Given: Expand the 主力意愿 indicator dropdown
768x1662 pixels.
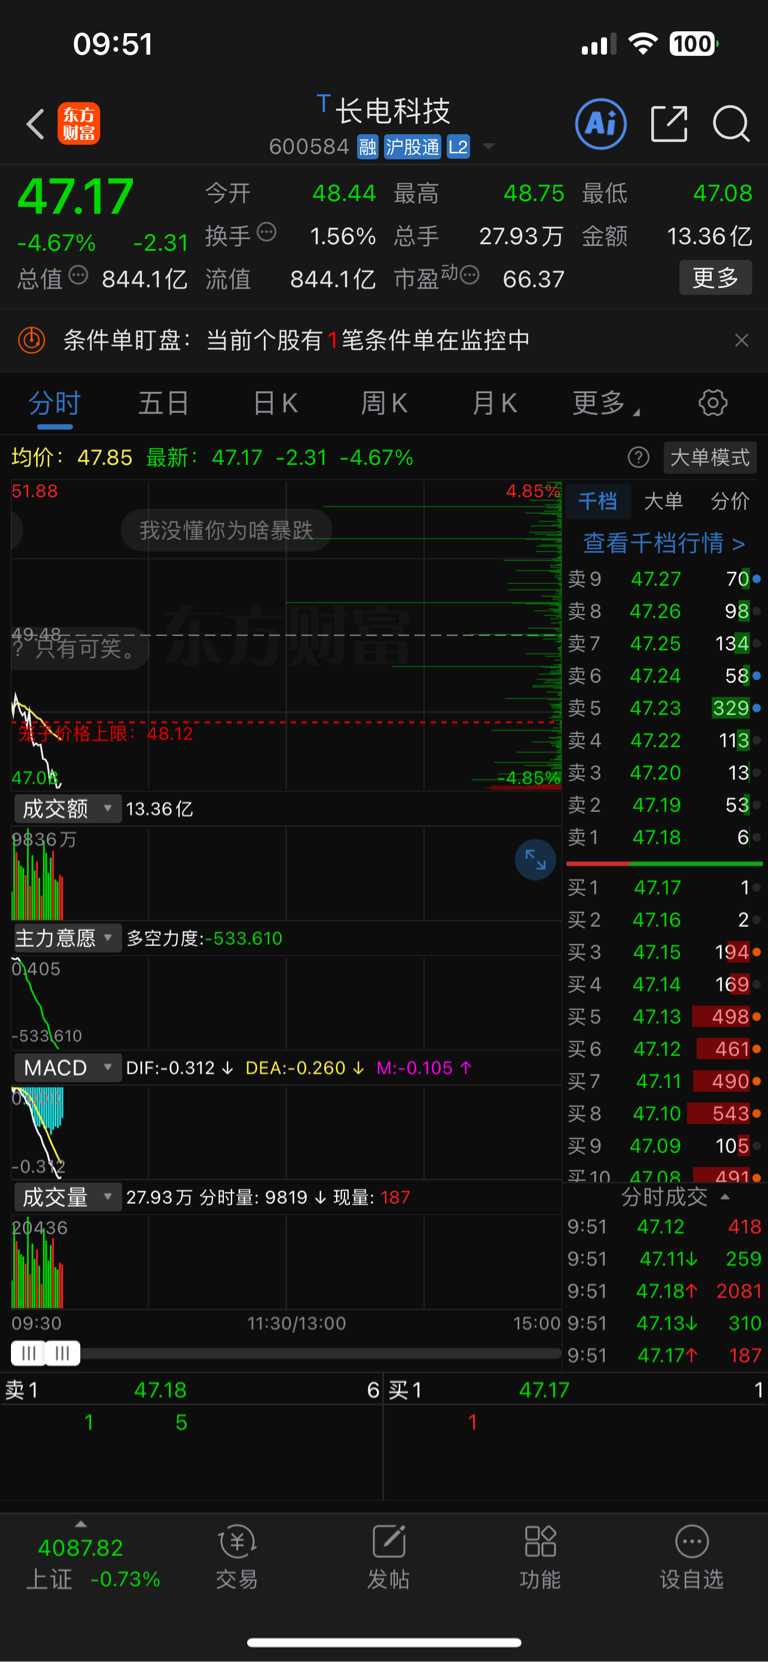Looking at the screenshot, I should coord(67,938).
